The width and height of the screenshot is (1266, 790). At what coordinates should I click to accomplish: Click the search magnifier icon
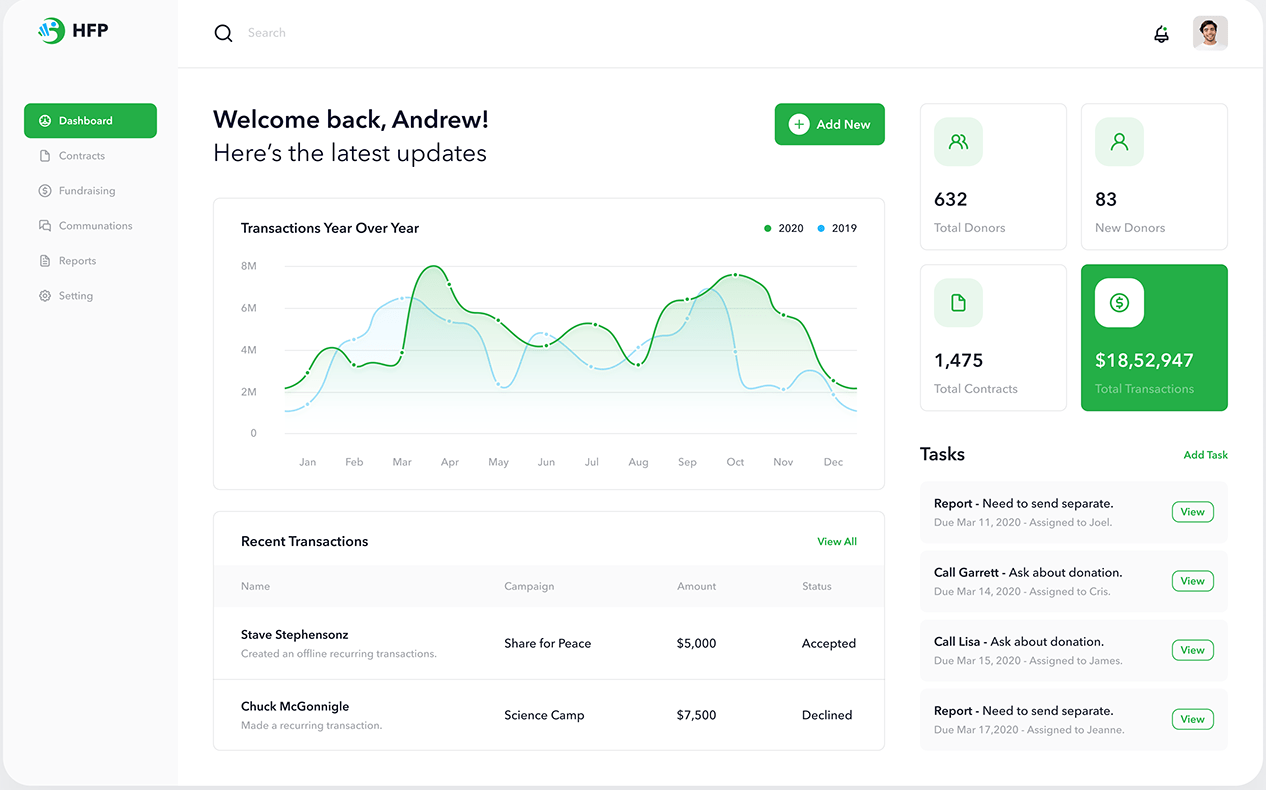[223, 33]
